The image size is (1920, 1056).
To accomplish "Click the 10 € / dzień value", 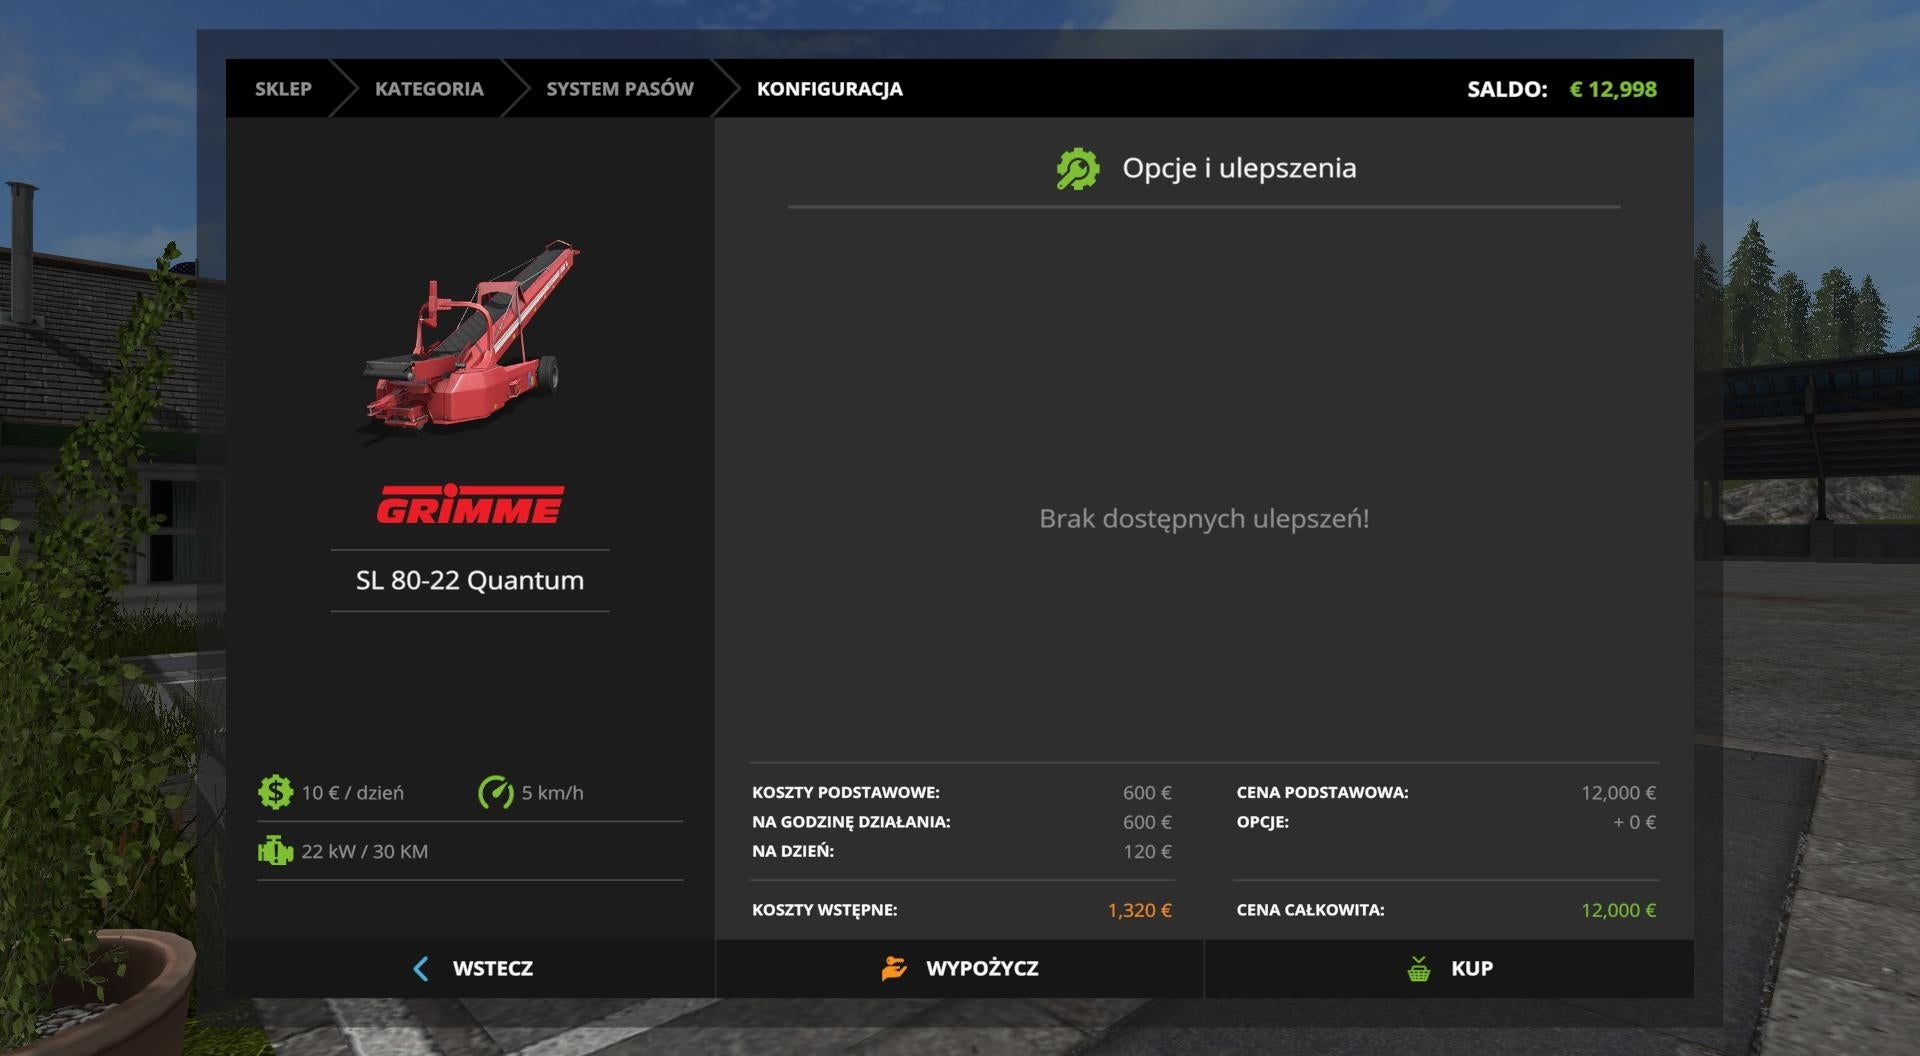I will click(353, 793).
